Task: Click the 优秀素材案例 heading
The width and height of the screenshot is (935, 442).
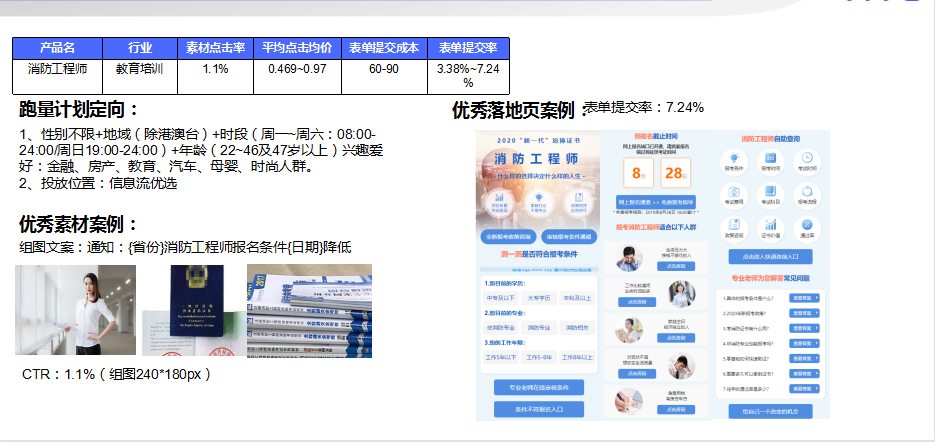Action: tap(78, 225)
